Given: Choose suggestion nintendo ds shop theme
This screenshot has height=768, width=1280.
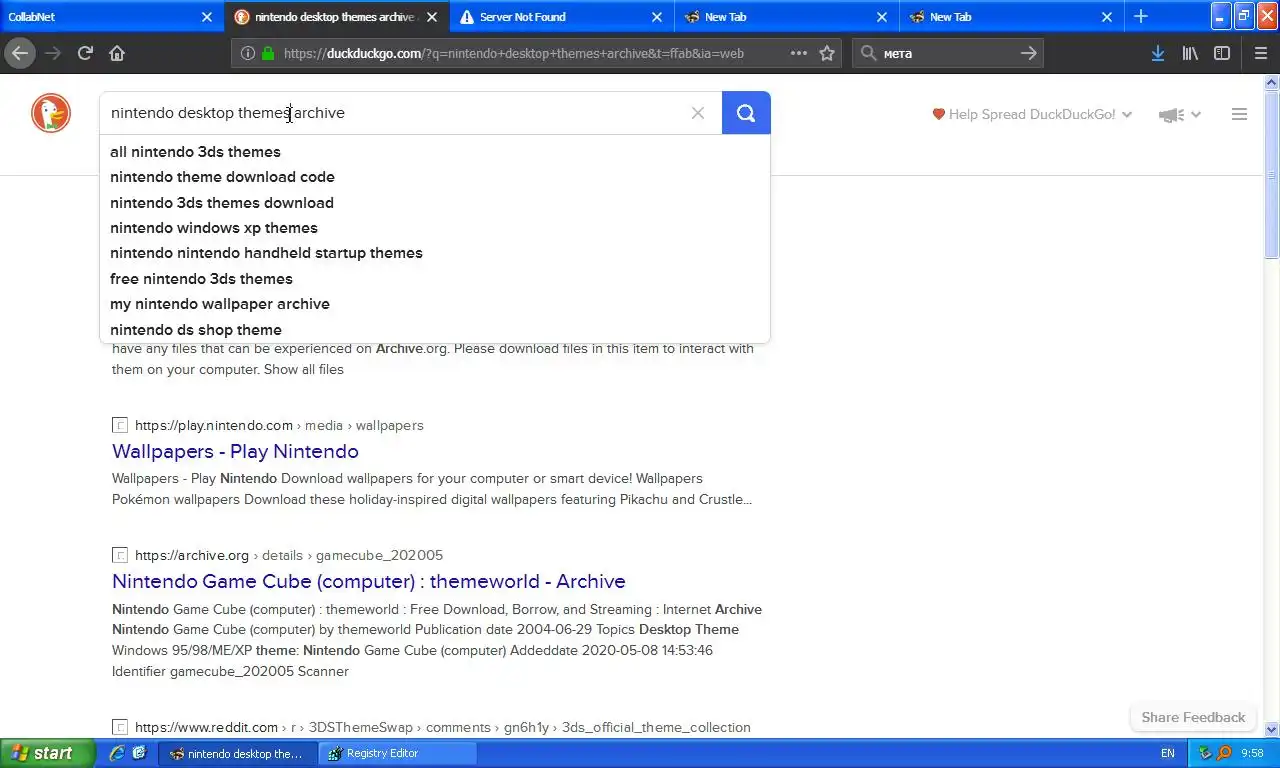Looking at the screenshot, I should 435,330.
